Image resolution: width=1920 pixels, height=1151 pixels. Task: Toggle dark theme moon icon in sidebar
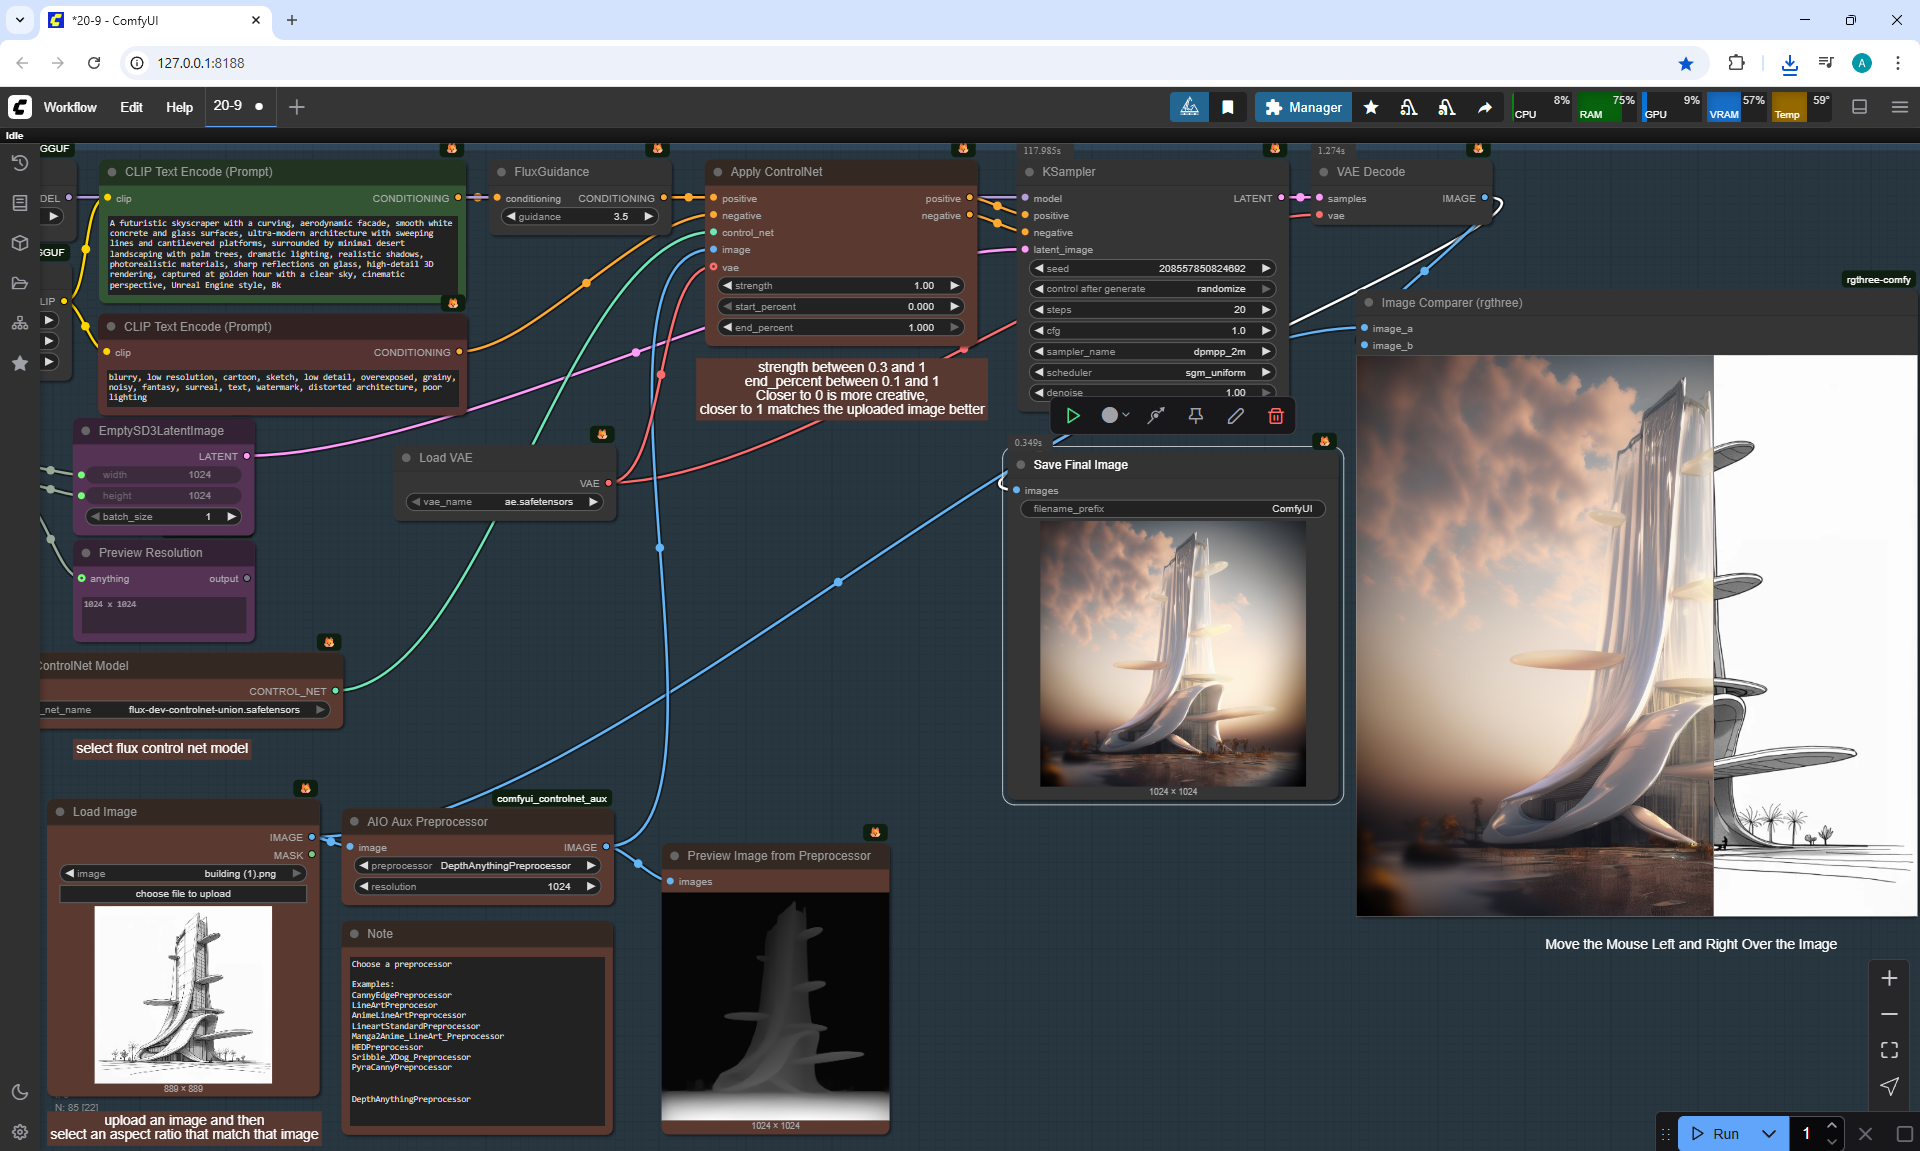[x=19, y=1092]
